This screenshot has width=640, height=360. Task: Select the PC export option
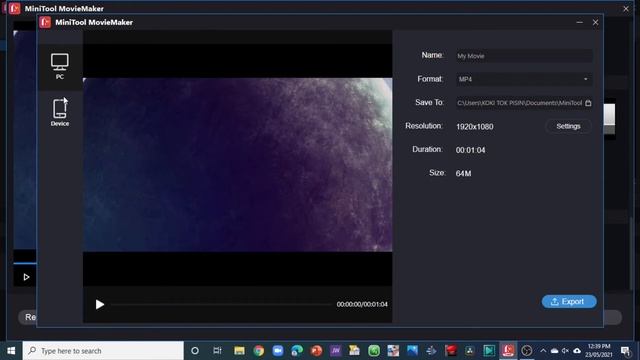[60, 66]
